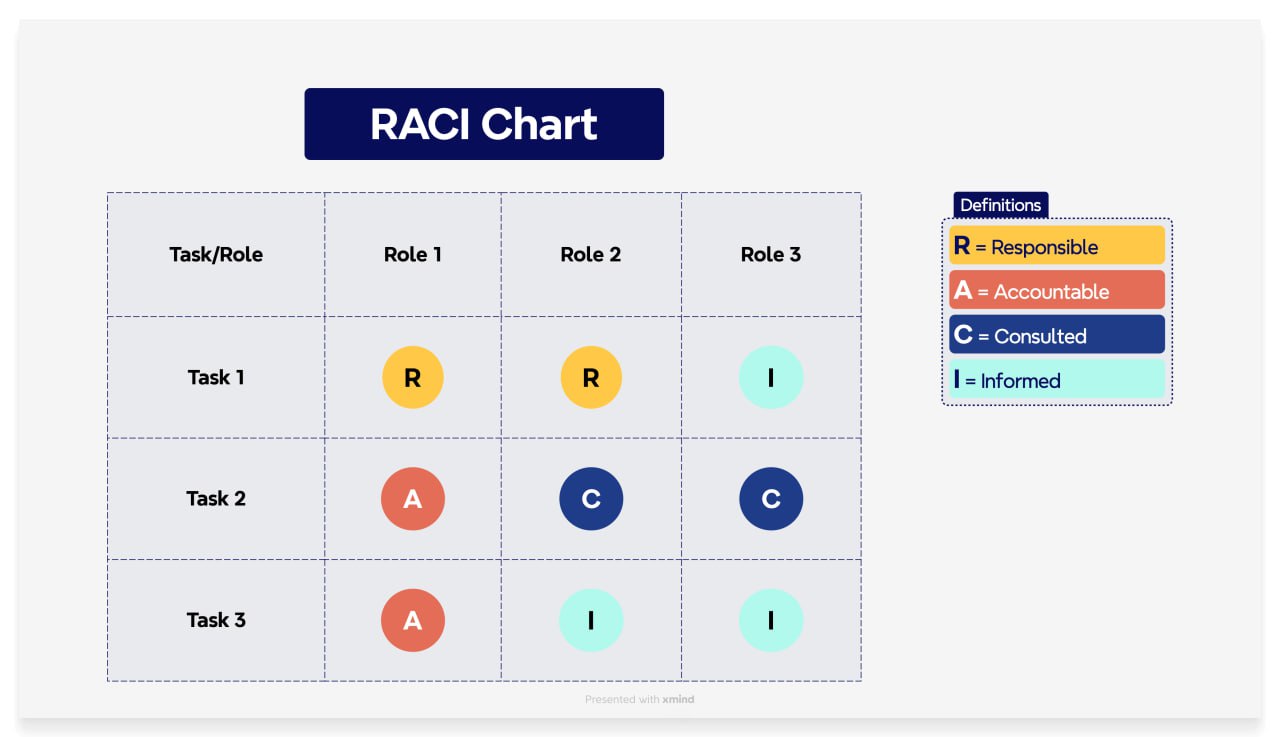Click the yellow R circle under Role 1

[412, 377]
